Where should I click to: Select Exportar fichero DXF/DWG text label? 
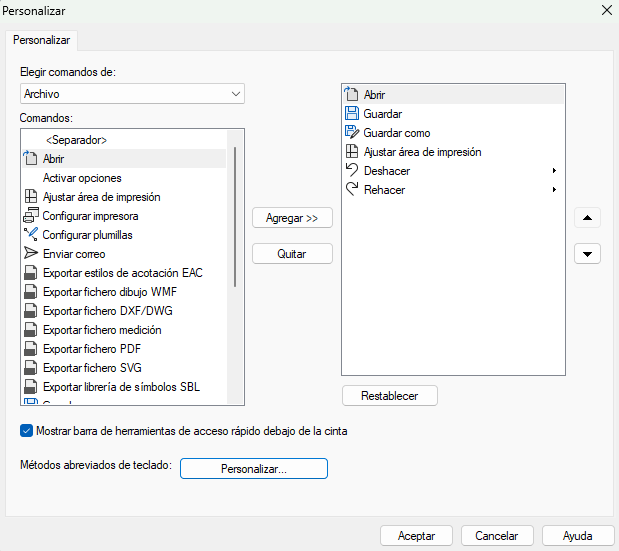[x=108, y=311]
